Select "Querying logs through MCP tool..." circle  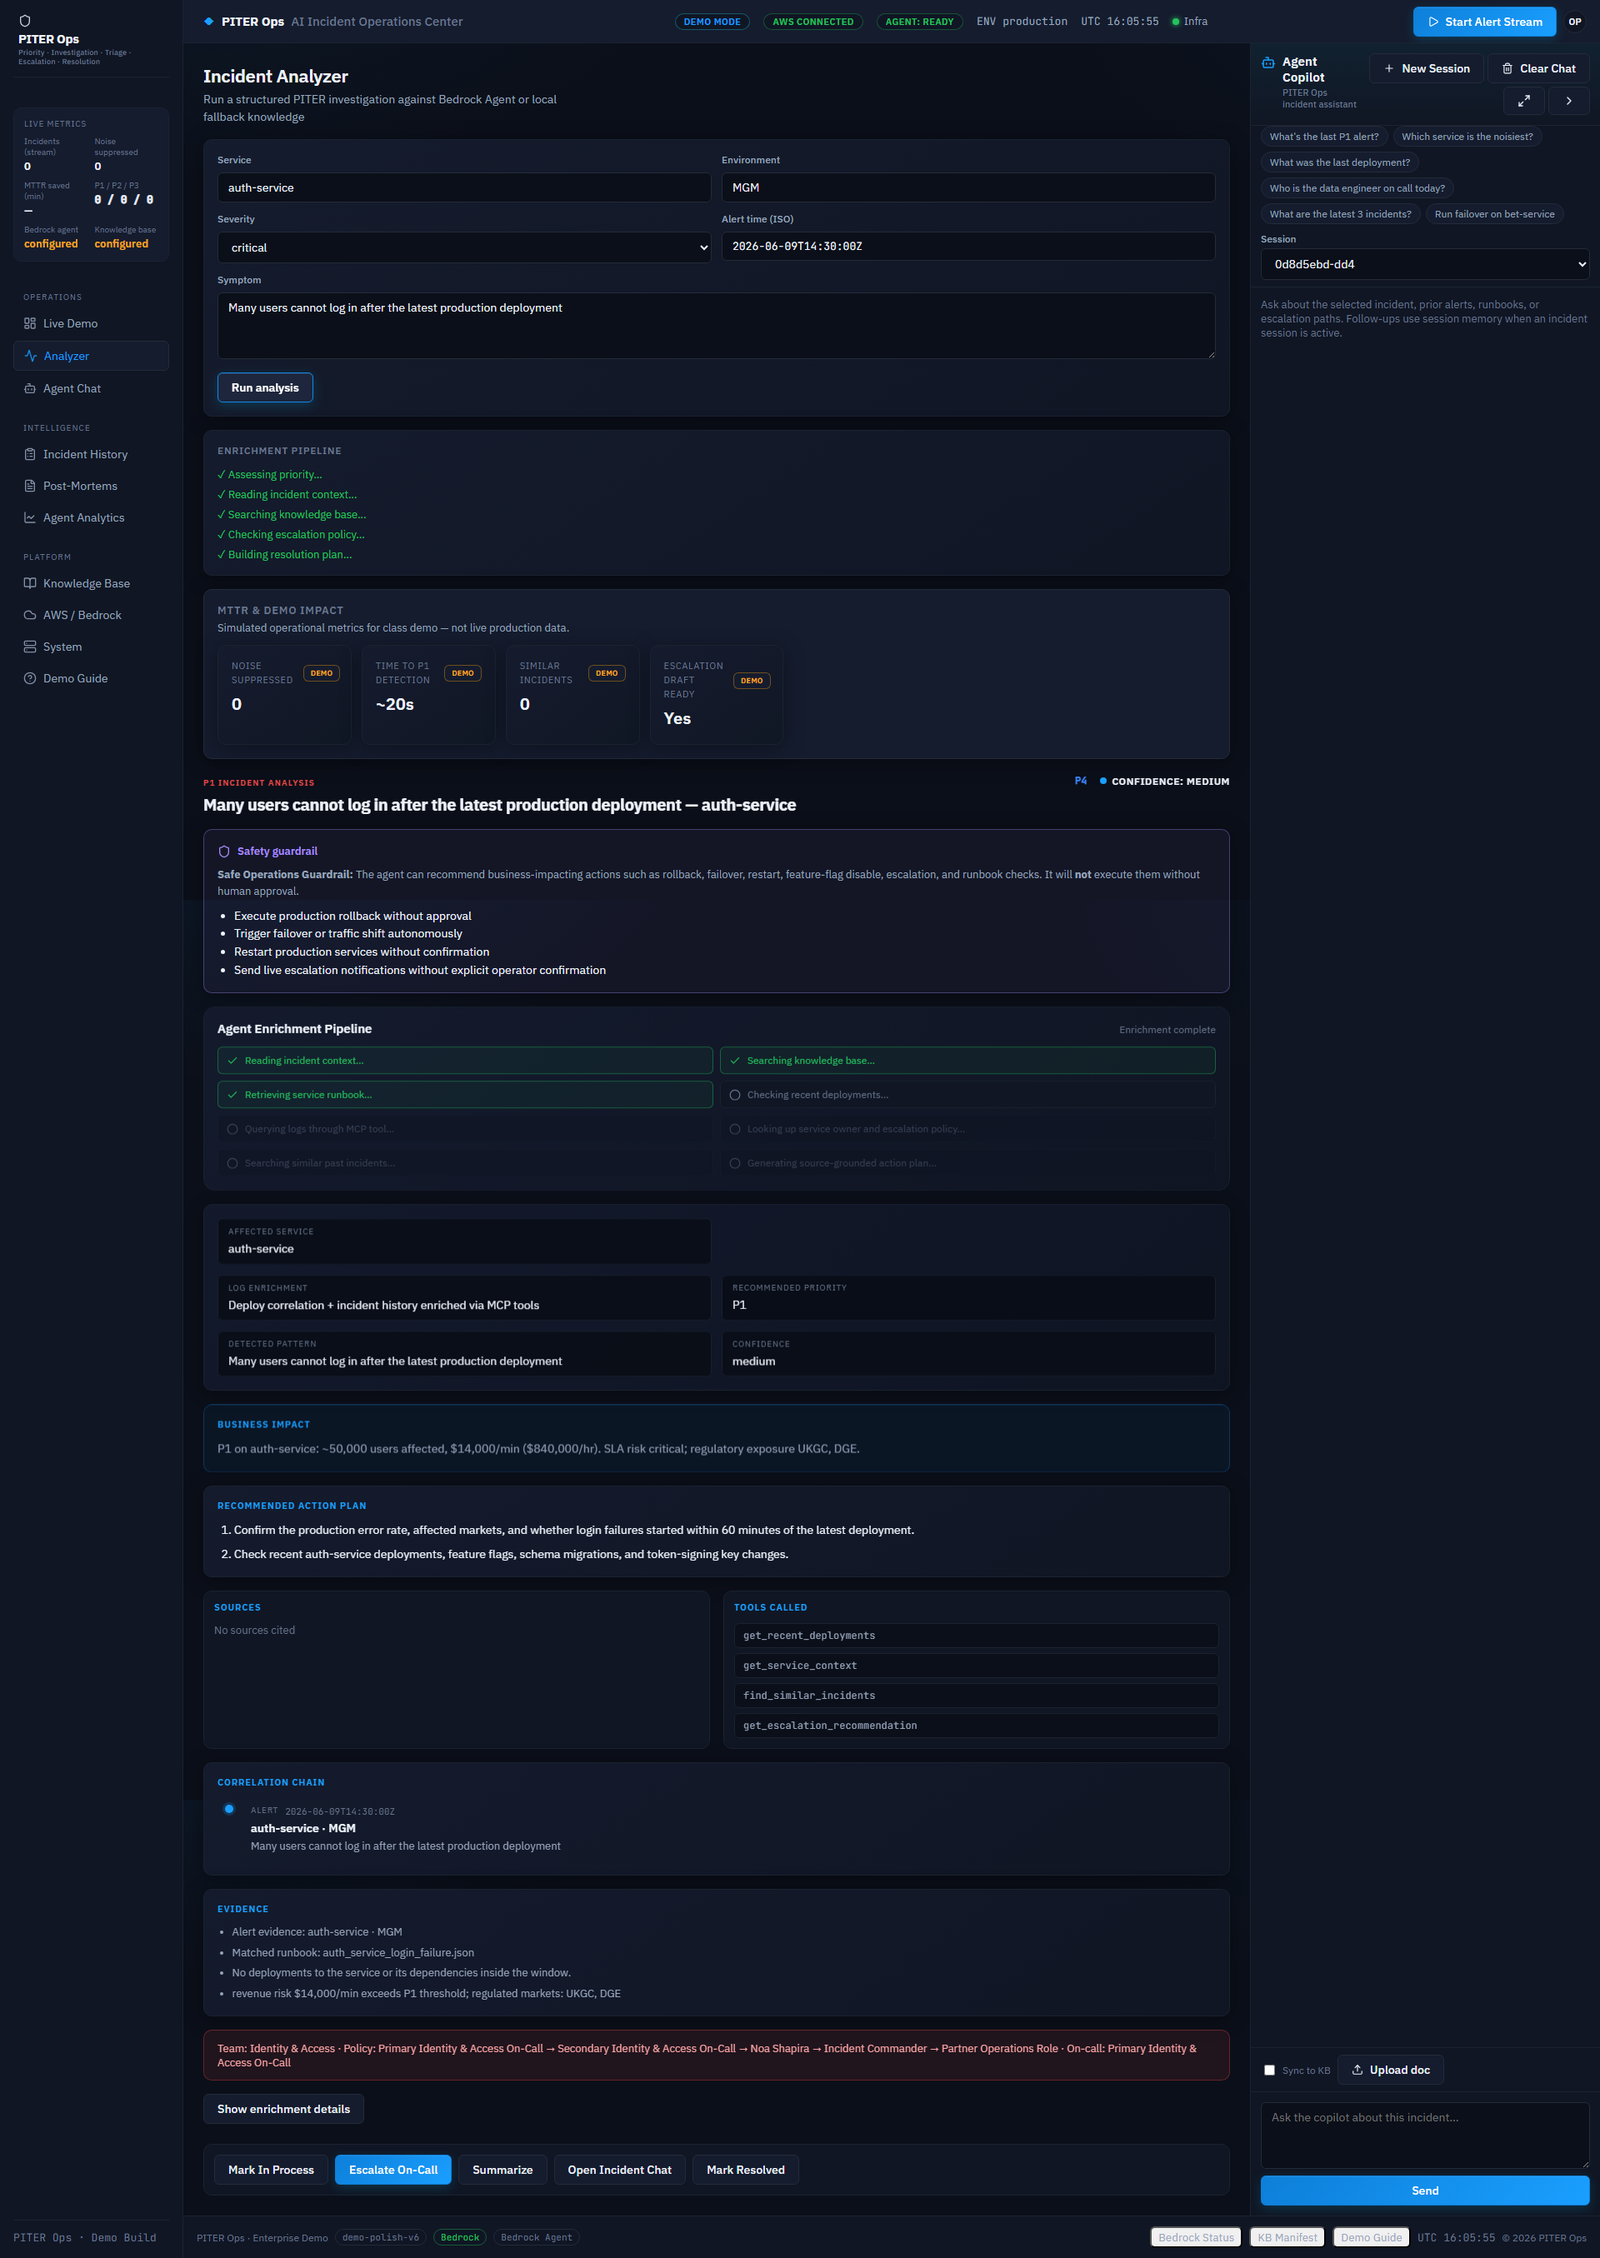point(233,1129)
